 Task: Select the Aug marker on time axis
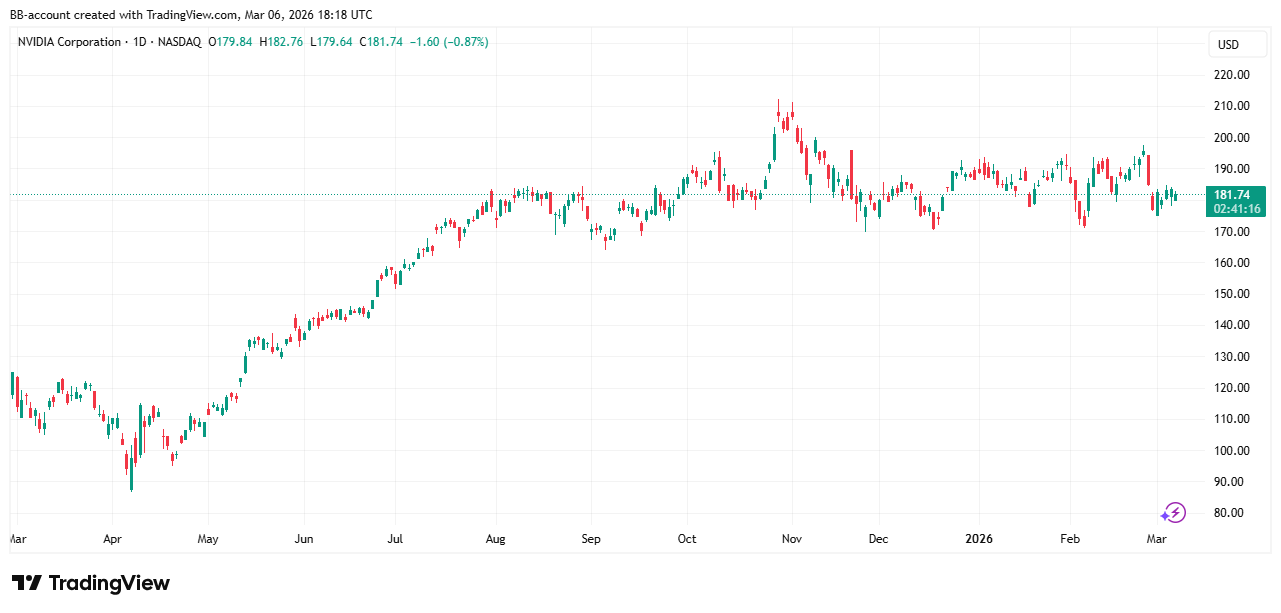(495, 539)
